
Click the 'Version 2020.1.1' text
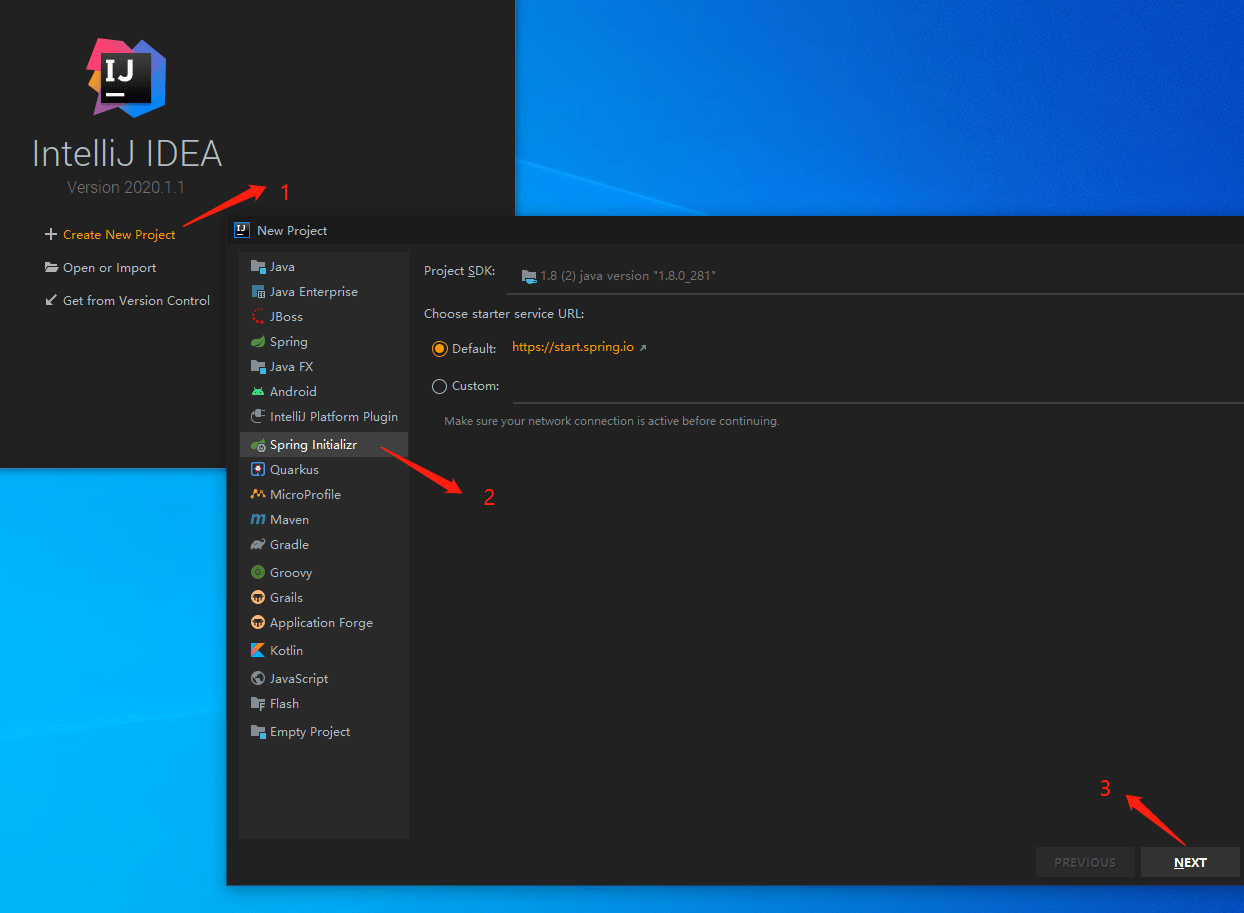click(126, 187)
